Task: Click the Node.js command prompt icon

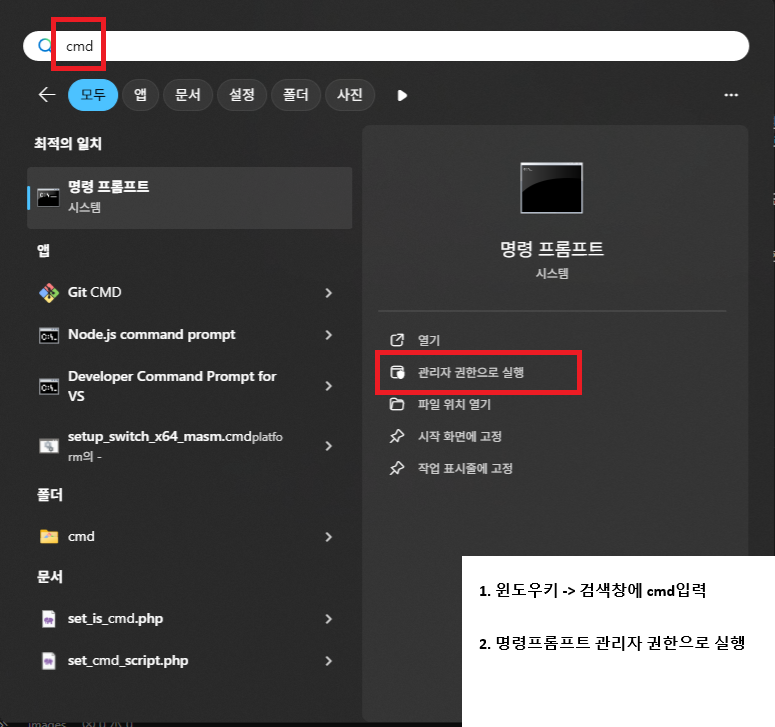Action: 48,335
